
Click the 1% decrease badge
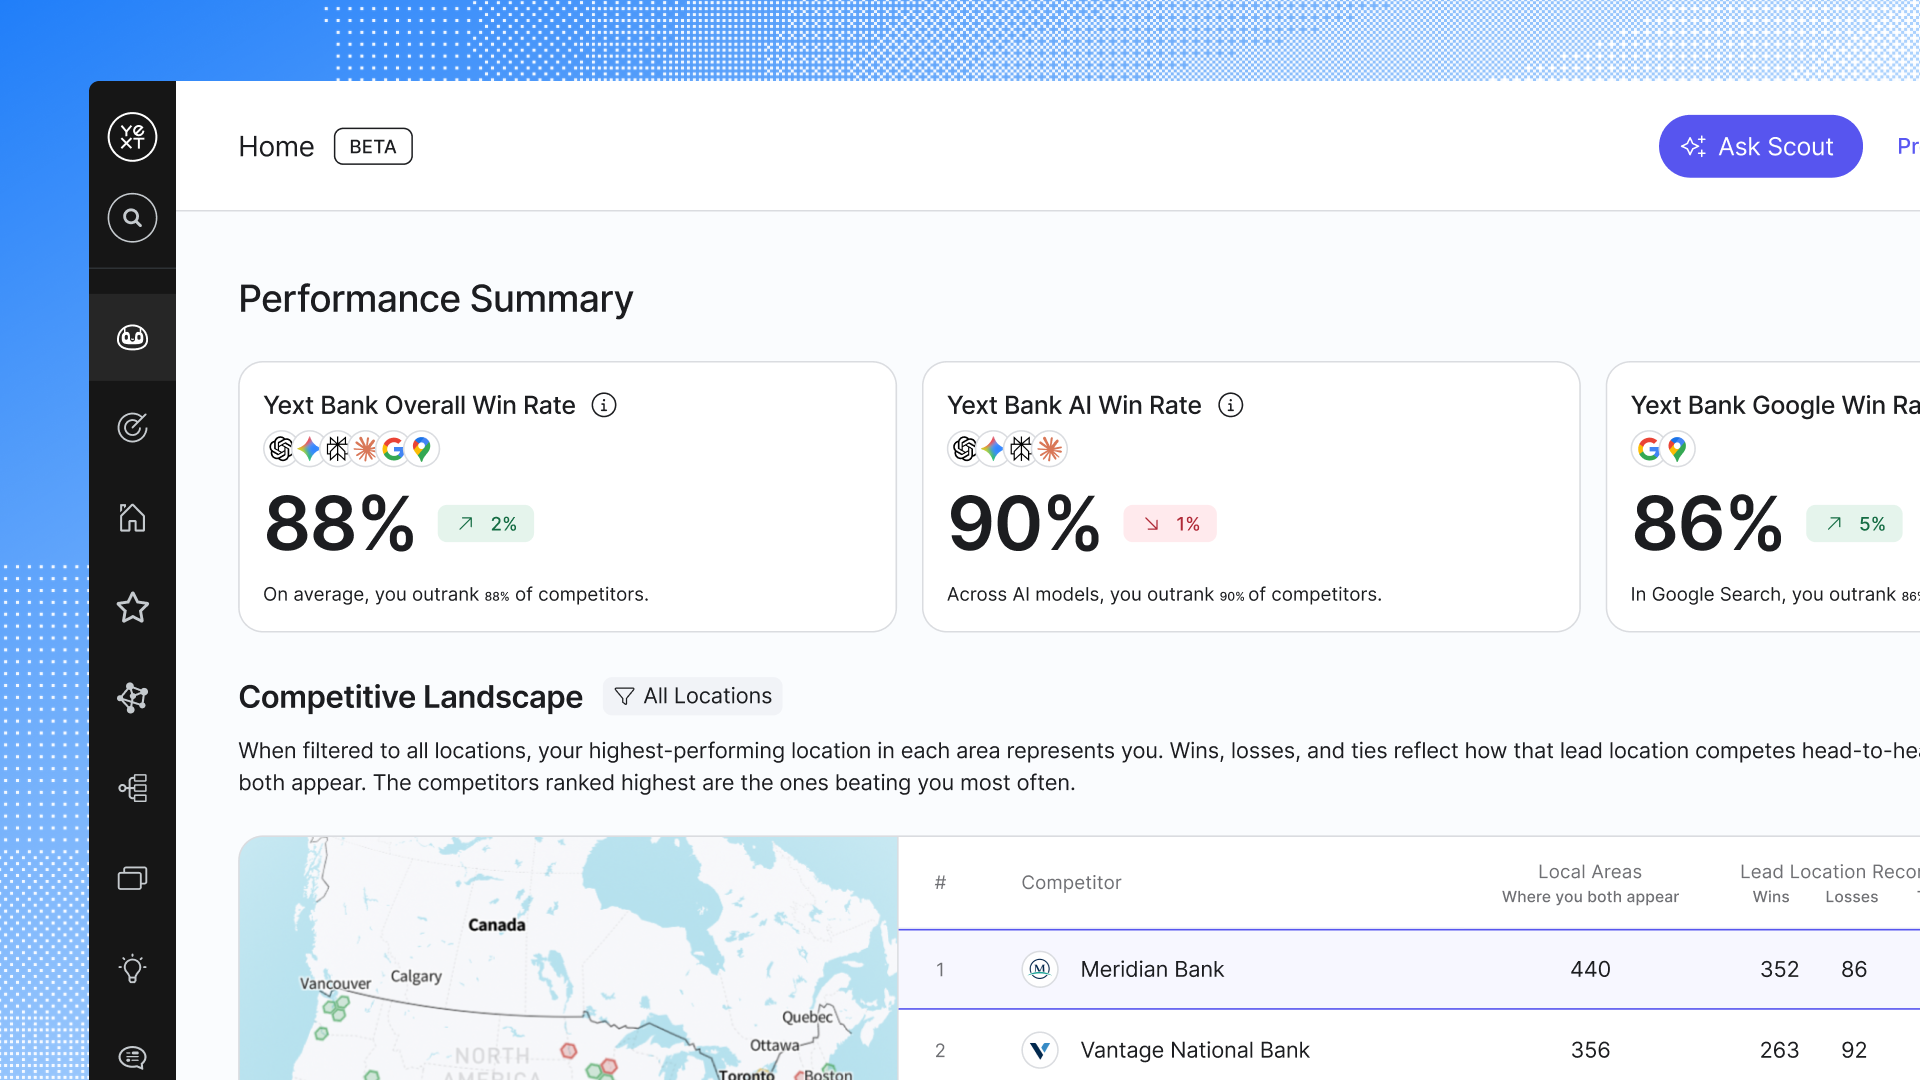(1170, 524)
